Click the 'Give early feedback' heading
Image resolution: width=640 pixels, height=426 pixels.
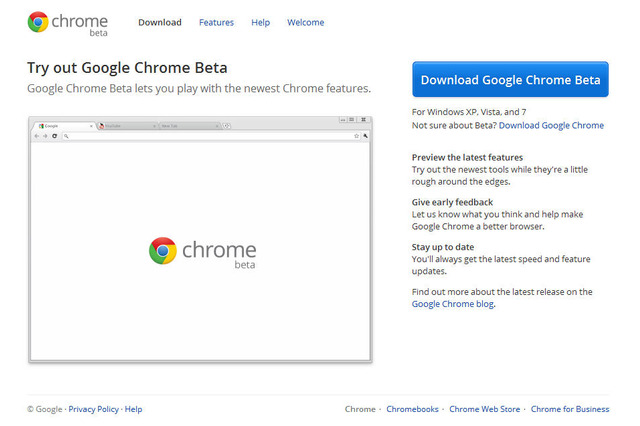pyautogui.click(x=452, y=202)
